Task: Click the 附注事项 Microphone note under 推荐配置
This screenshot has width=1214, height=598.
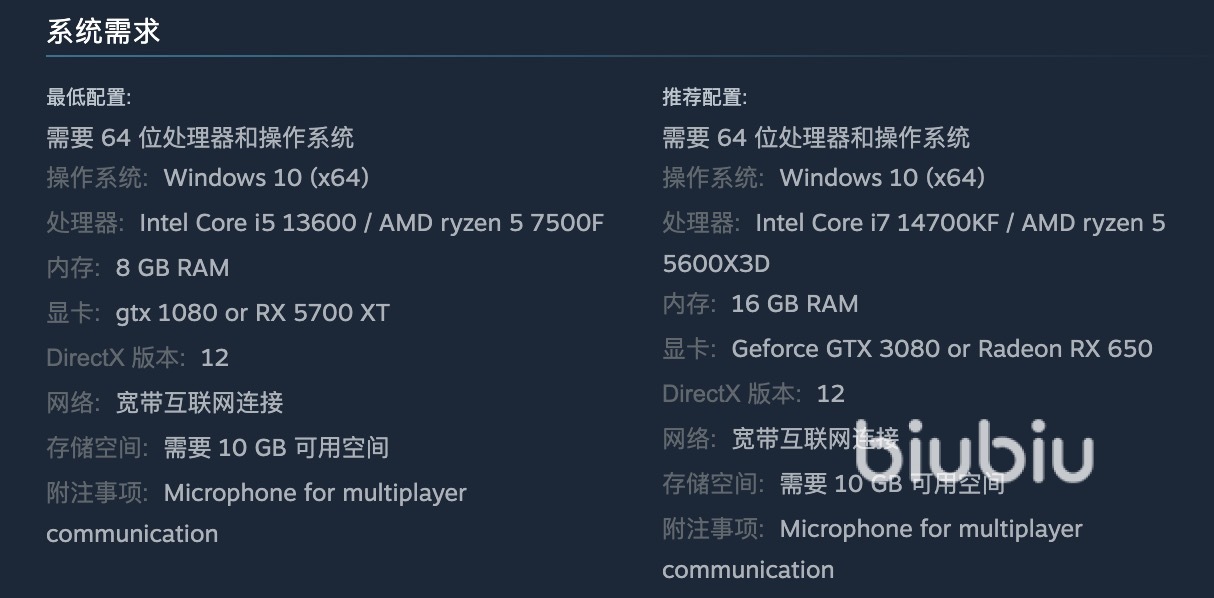Action: 930,529
